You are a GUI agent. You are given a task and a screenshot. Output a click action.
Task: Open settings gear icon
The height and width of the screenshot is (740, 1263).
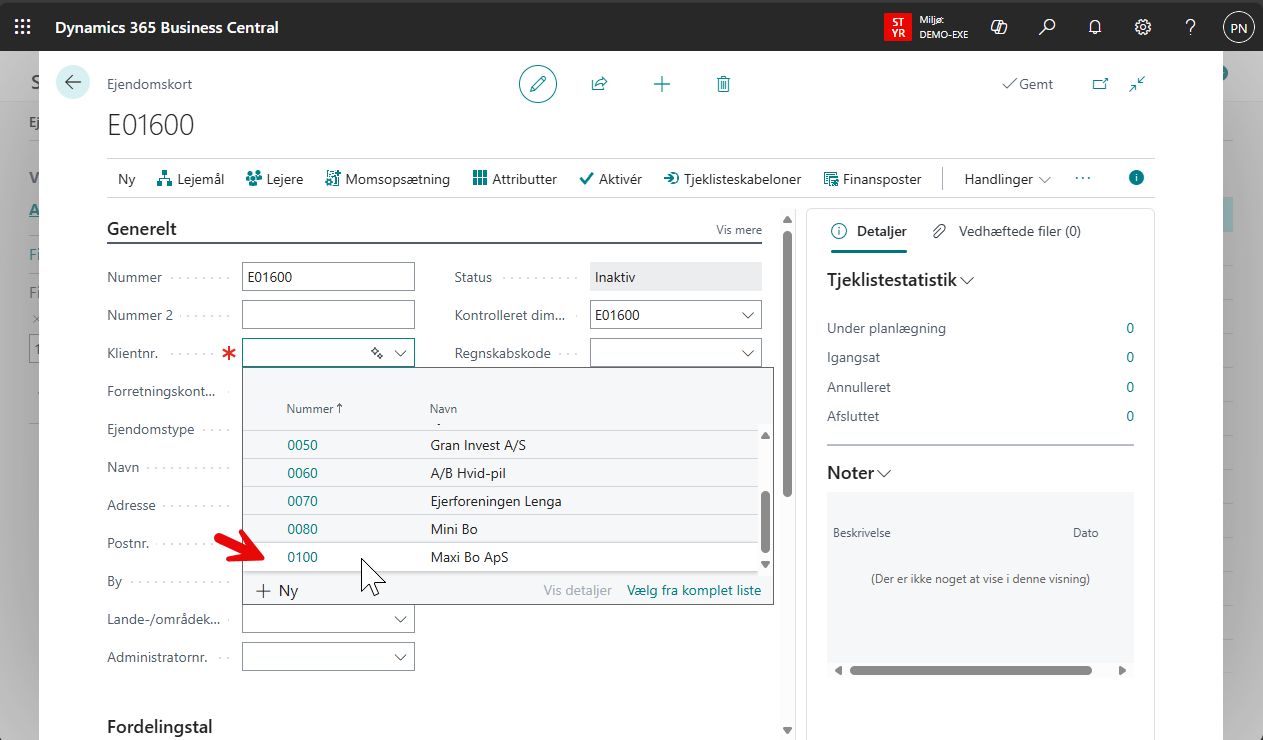pos(1143,27)
